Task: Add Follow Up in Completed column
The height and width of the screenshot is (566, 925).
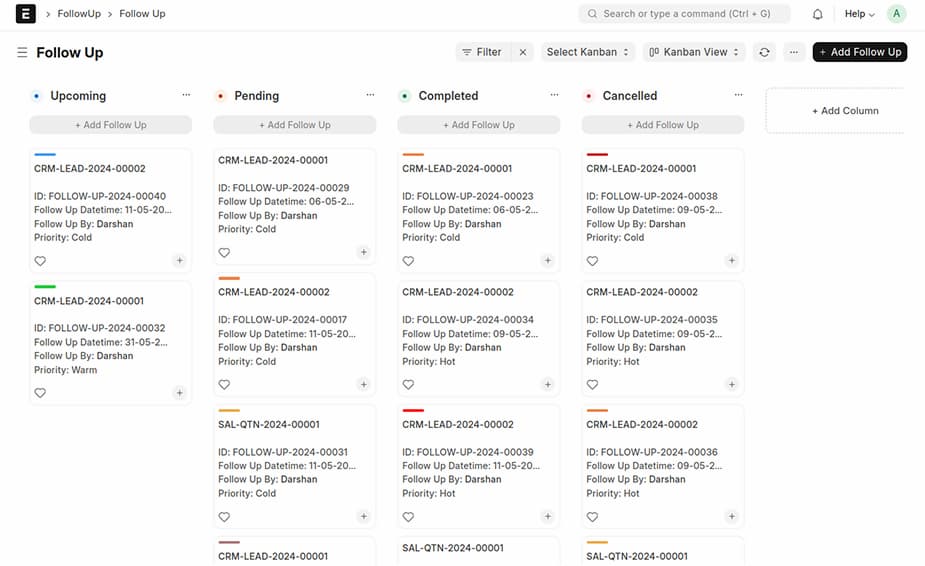Action: pos(478,125)
